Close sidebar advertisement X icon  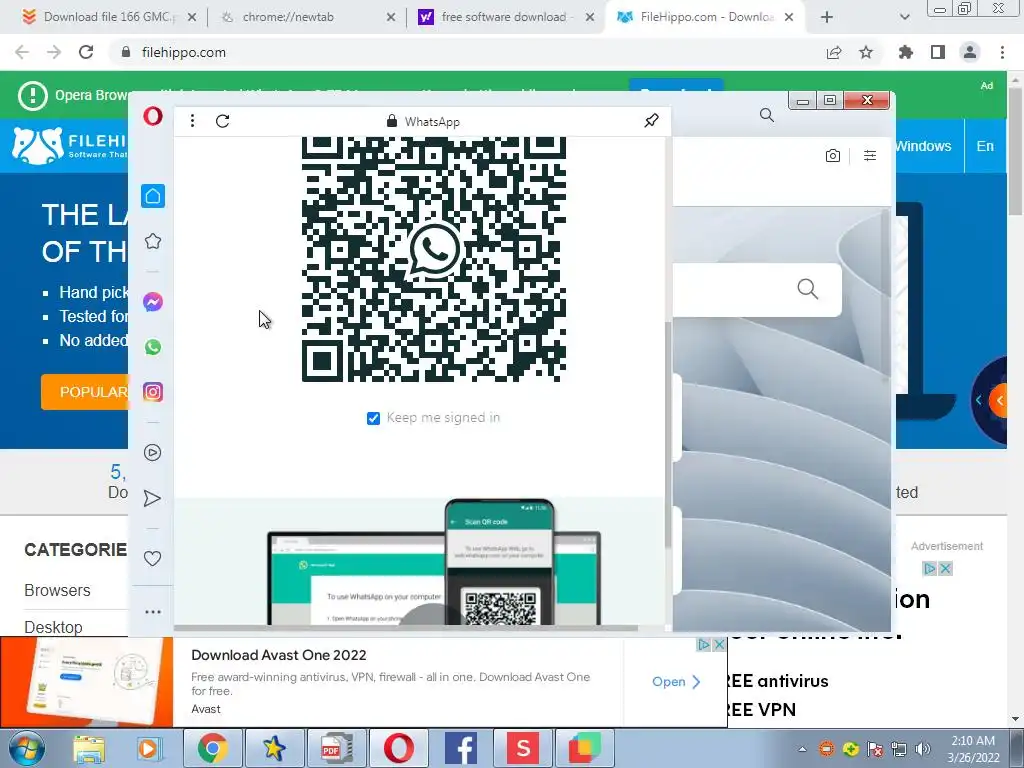(x=945, y=569)
